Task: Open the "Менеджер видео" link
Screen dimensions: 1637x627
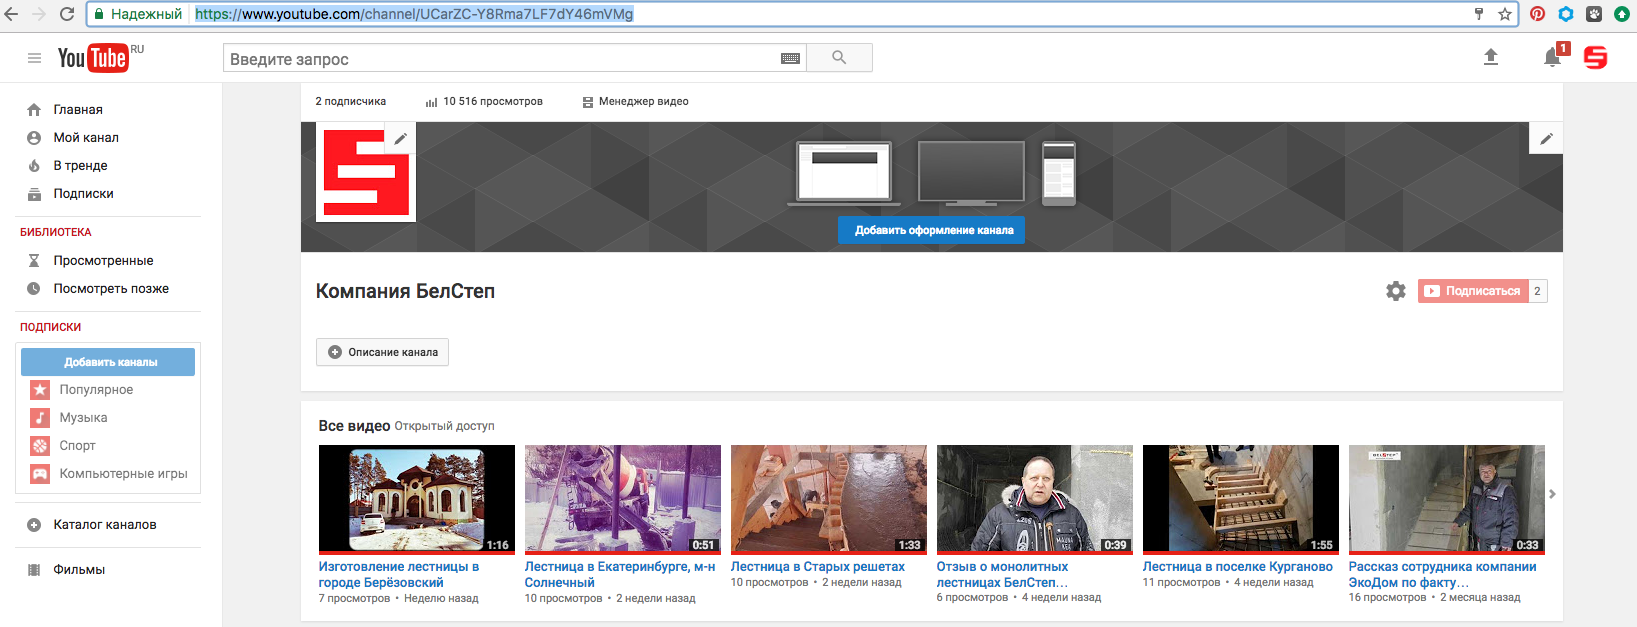Action: (x=643, y=102)
